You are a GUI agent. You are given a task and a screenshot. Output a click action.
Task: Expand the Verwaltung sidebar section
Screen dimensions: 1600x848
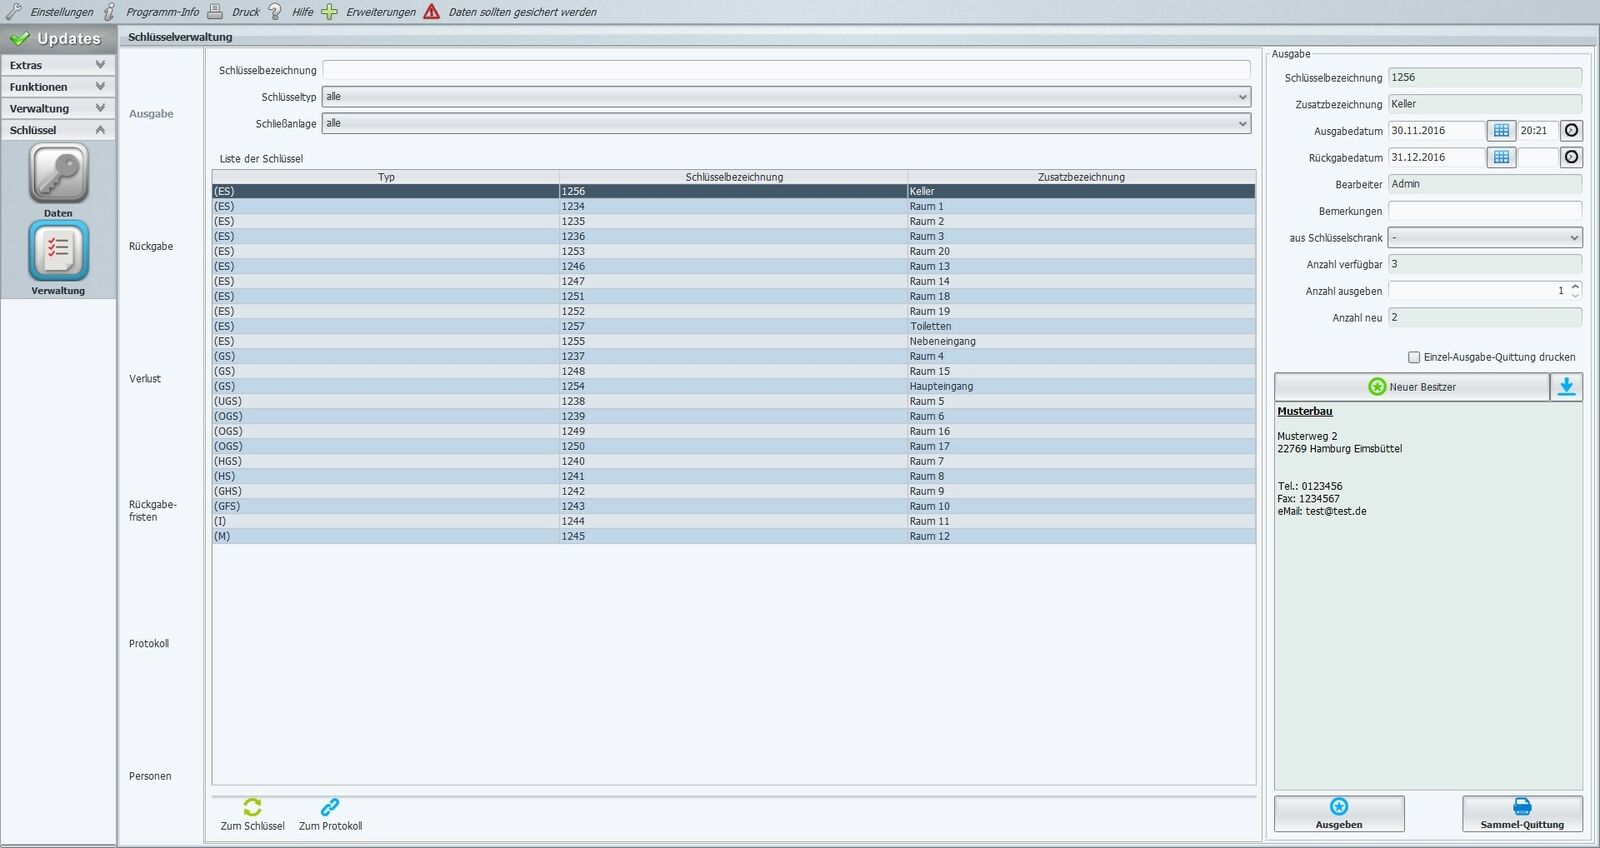coord(58,108)
